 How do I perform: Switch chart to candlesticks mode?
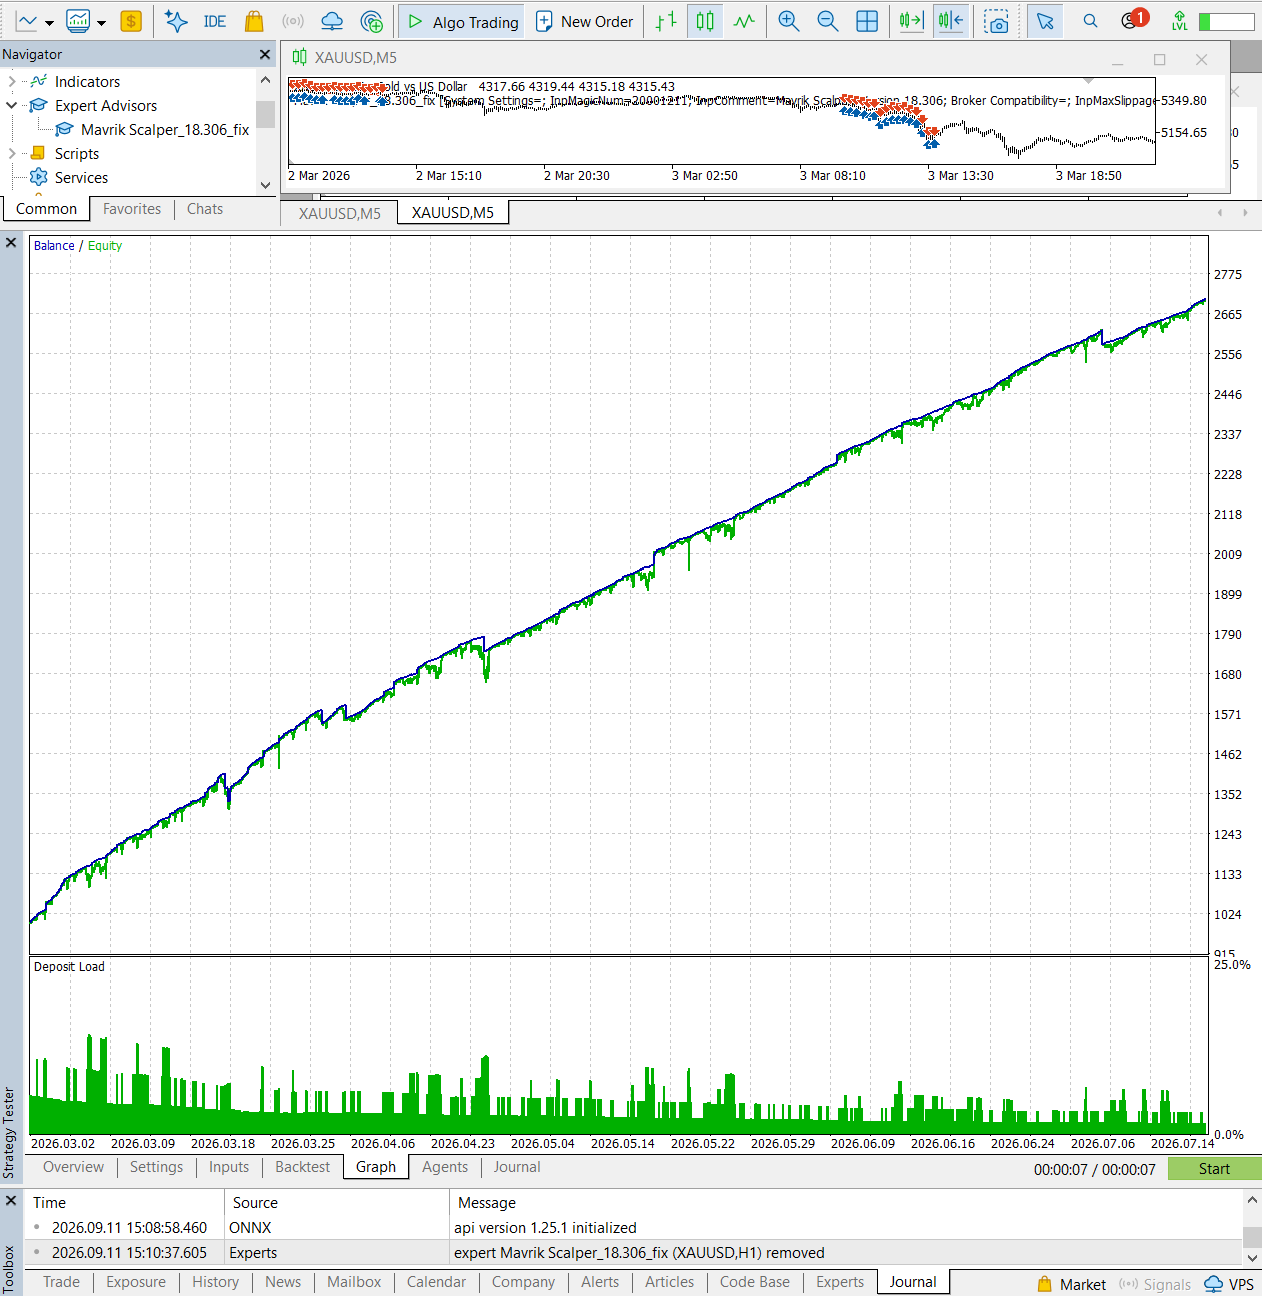(x=705, y=21)
